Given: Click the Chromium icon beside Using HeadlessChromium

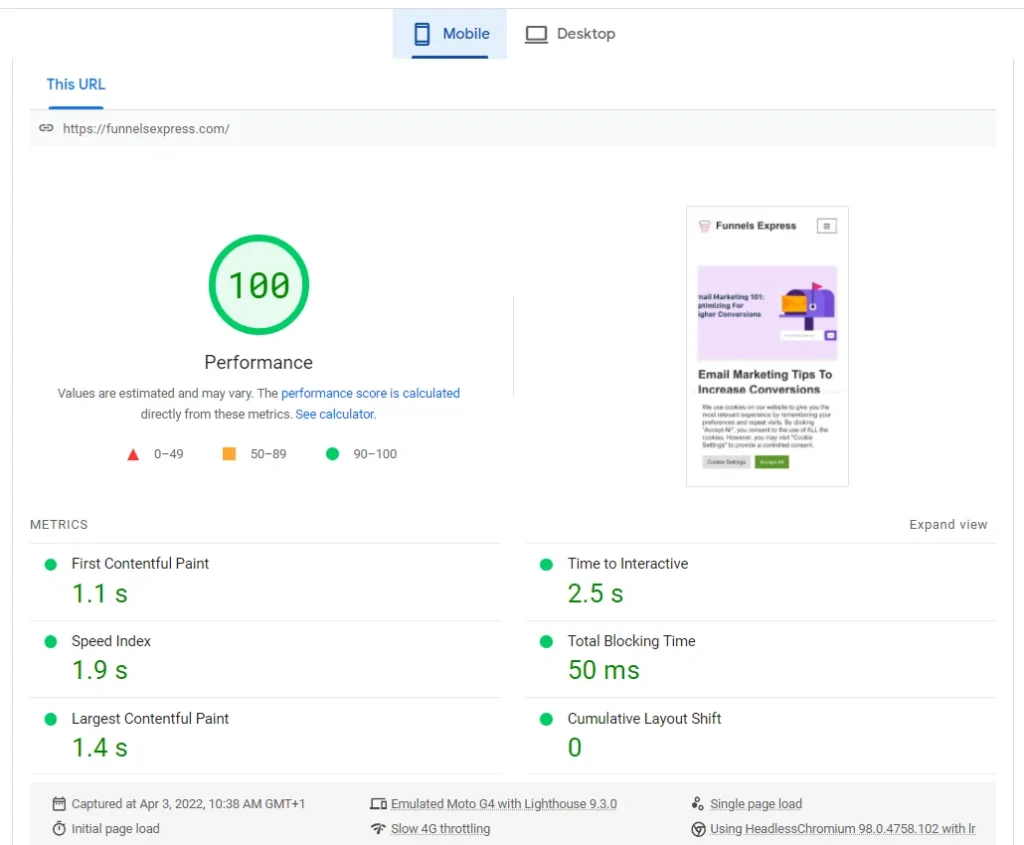Looking at the screenshot, I should click(698, 829).
